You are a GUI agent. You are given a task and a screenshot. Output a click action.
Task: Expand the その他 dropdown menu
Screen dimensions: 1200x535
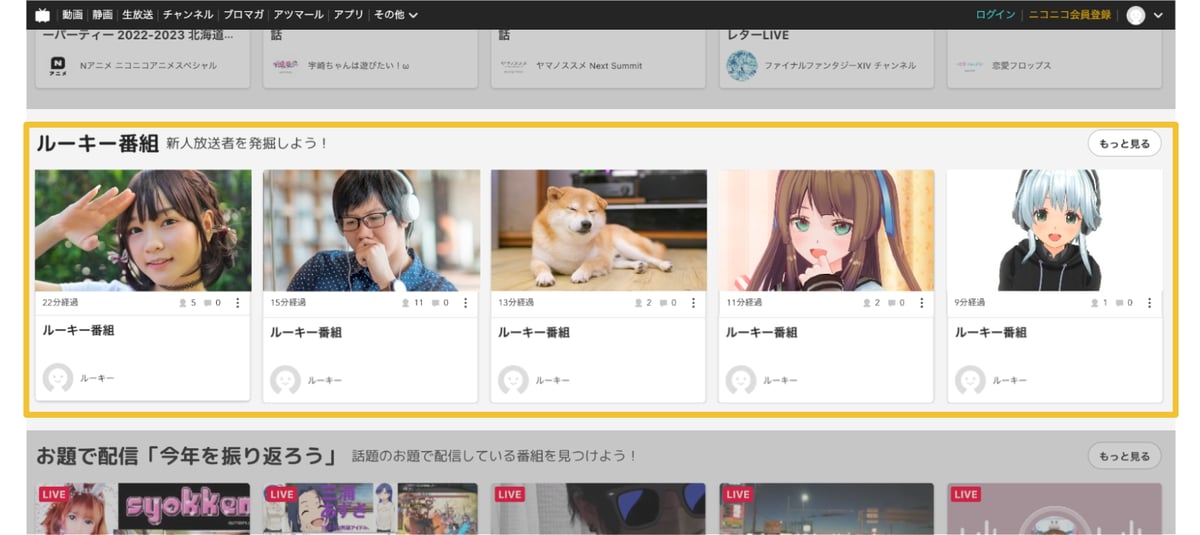395,15
